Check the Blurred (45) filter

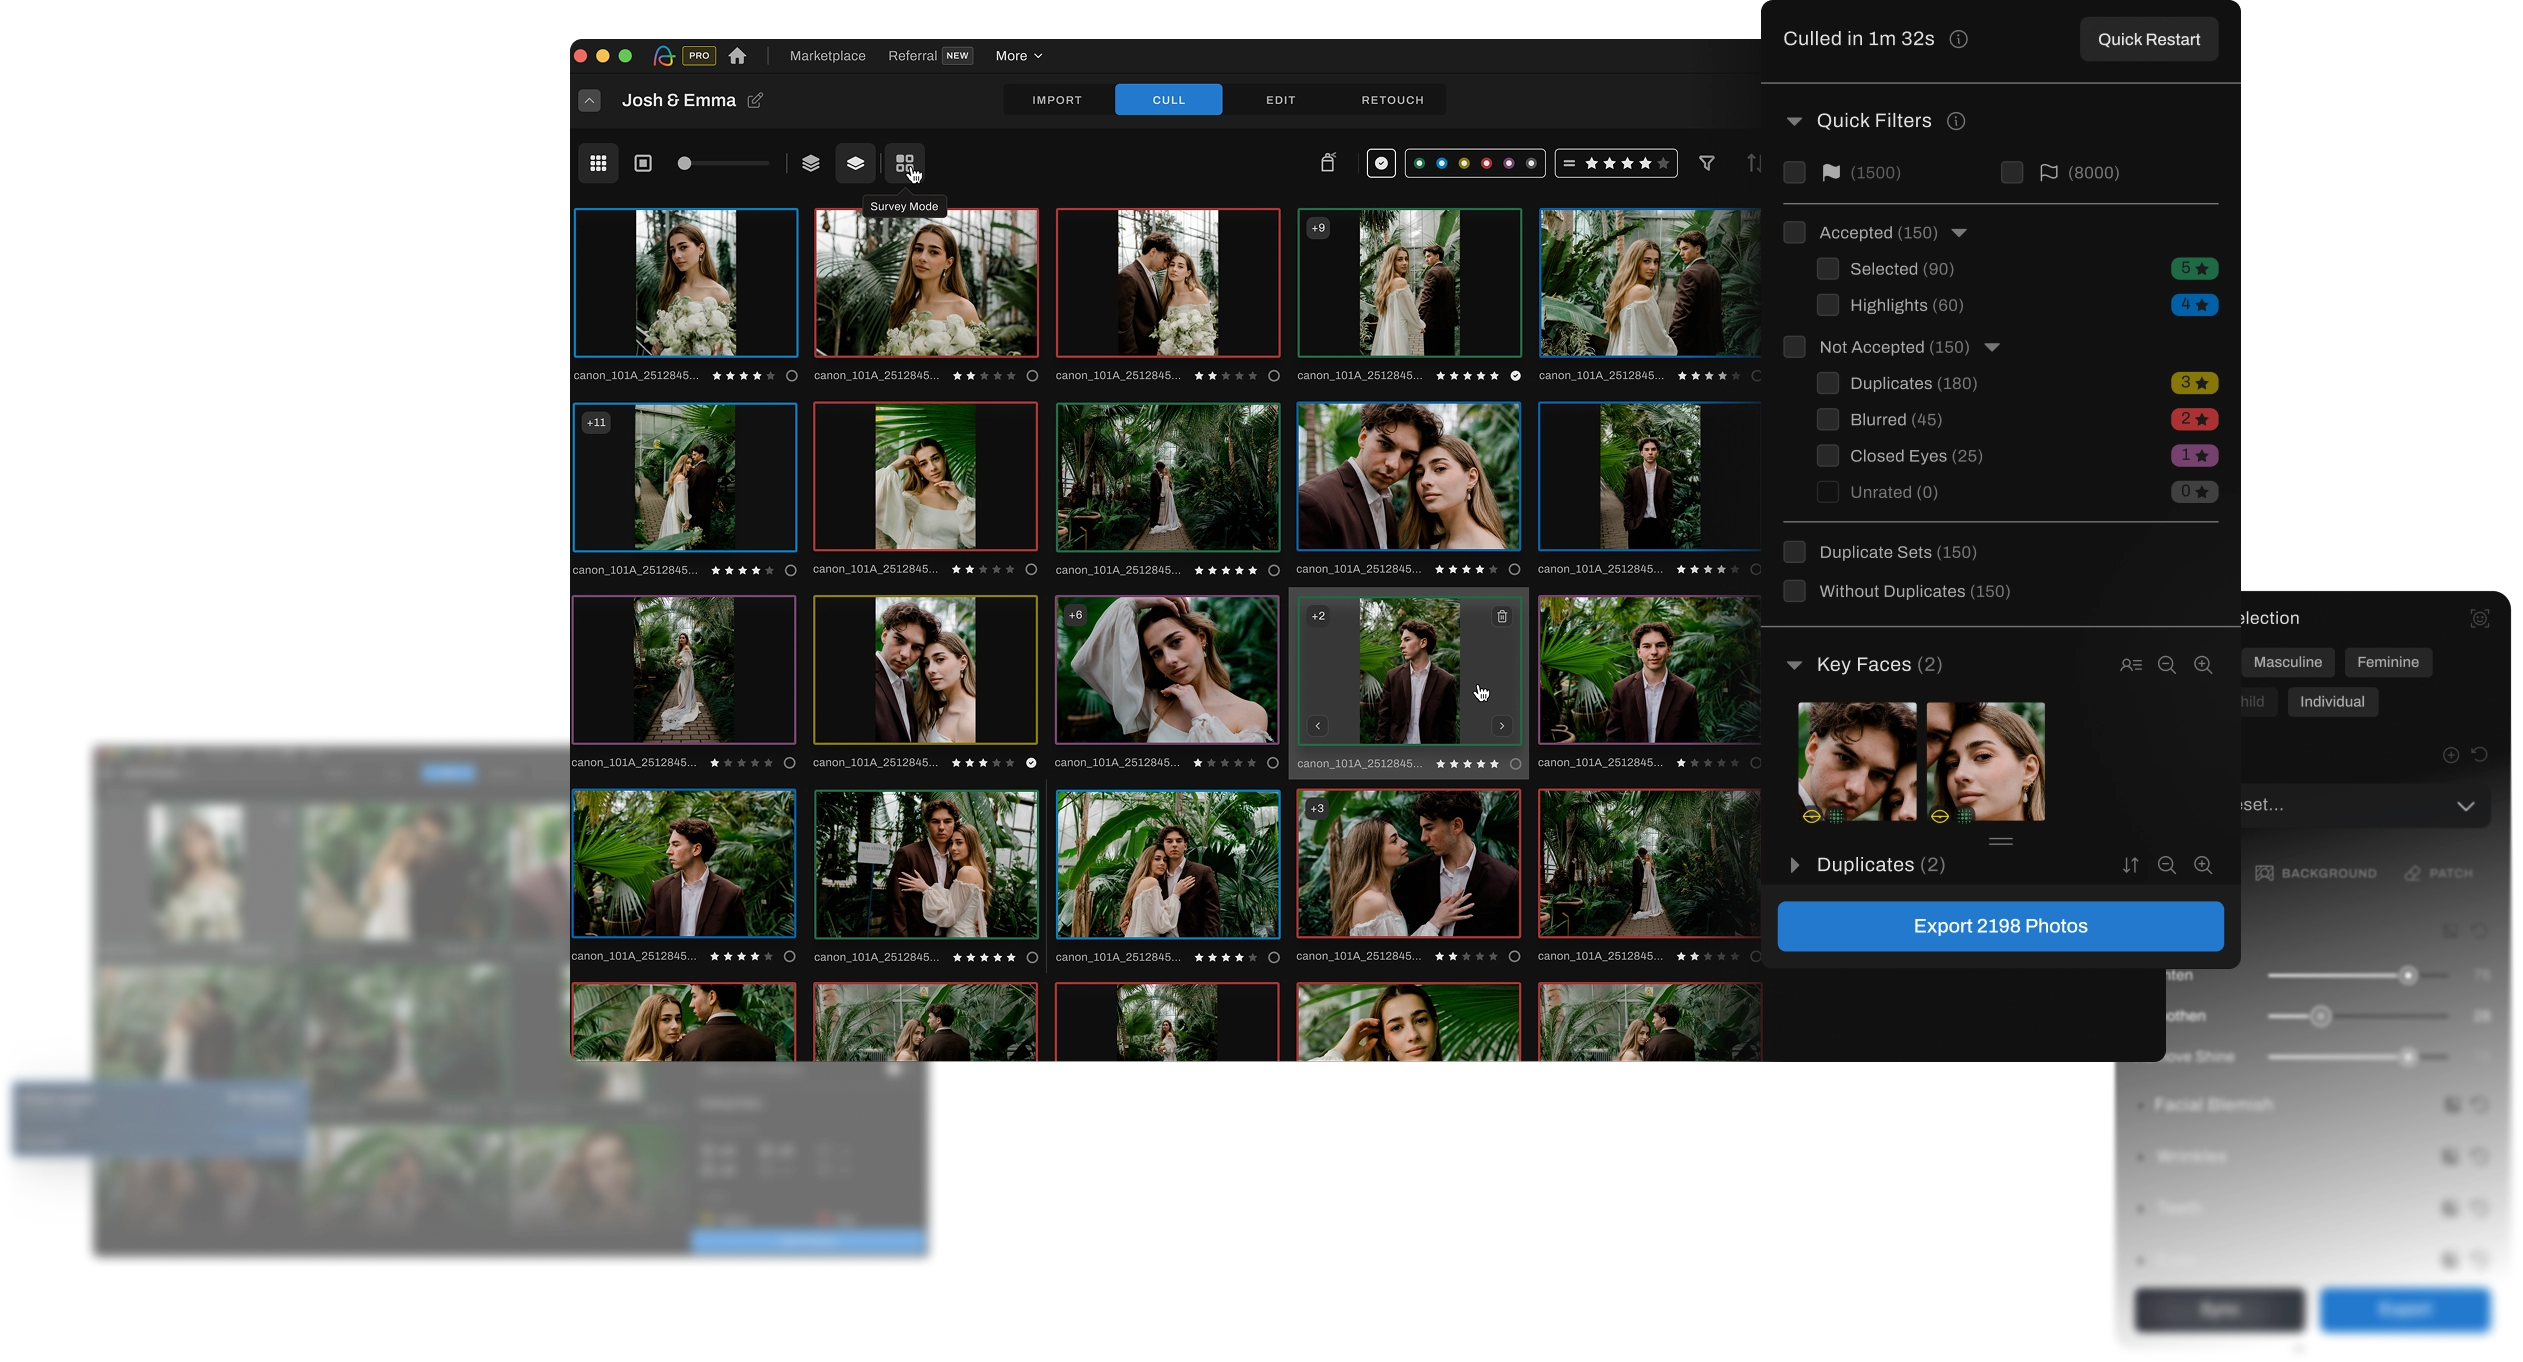point(1827,420)
